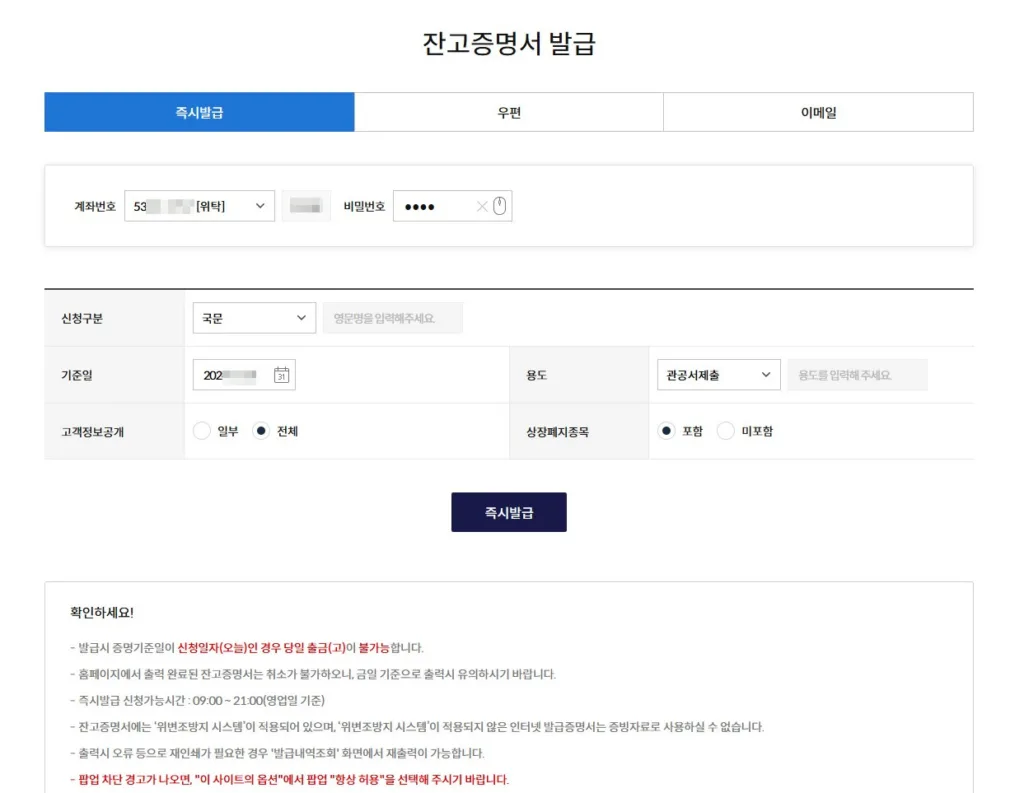Select the 즉시발급 tab at the top

tap(199, 112)
